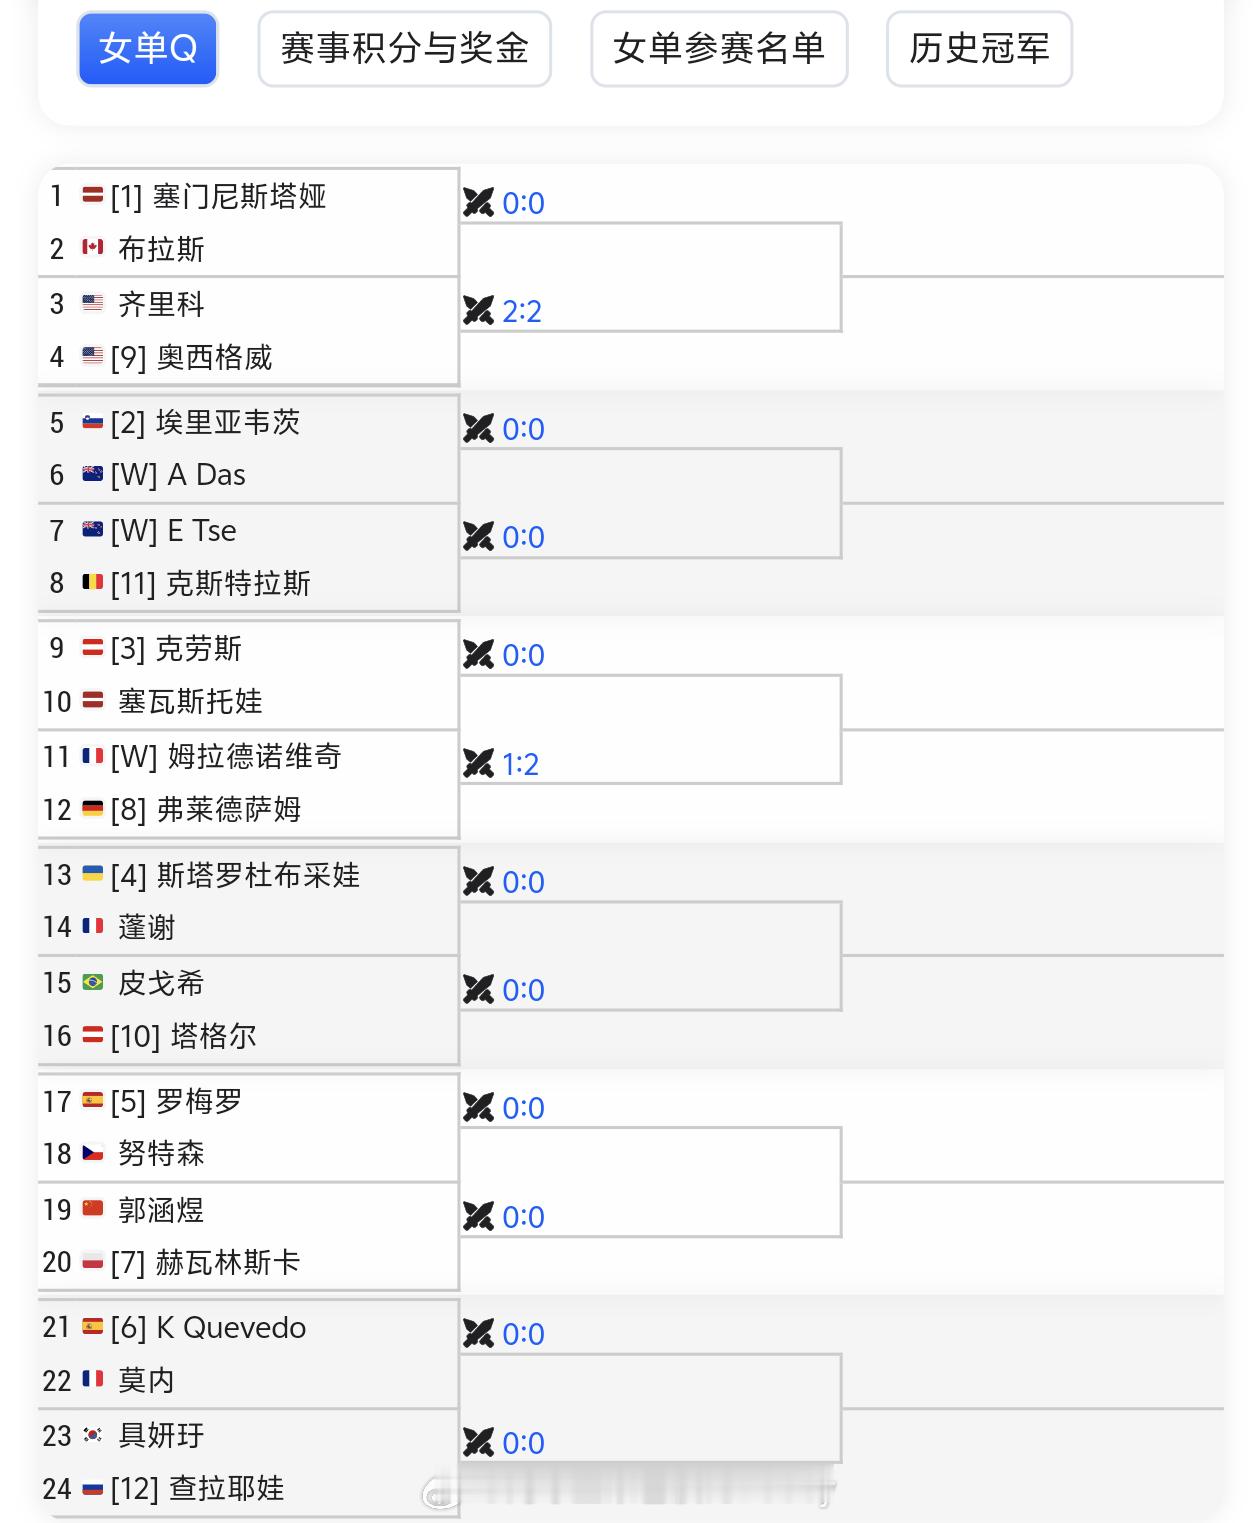Viewport: 1260px width, 1523px height.
Task: Open the 1:2 match result link
Action: [x=519, y=764]
